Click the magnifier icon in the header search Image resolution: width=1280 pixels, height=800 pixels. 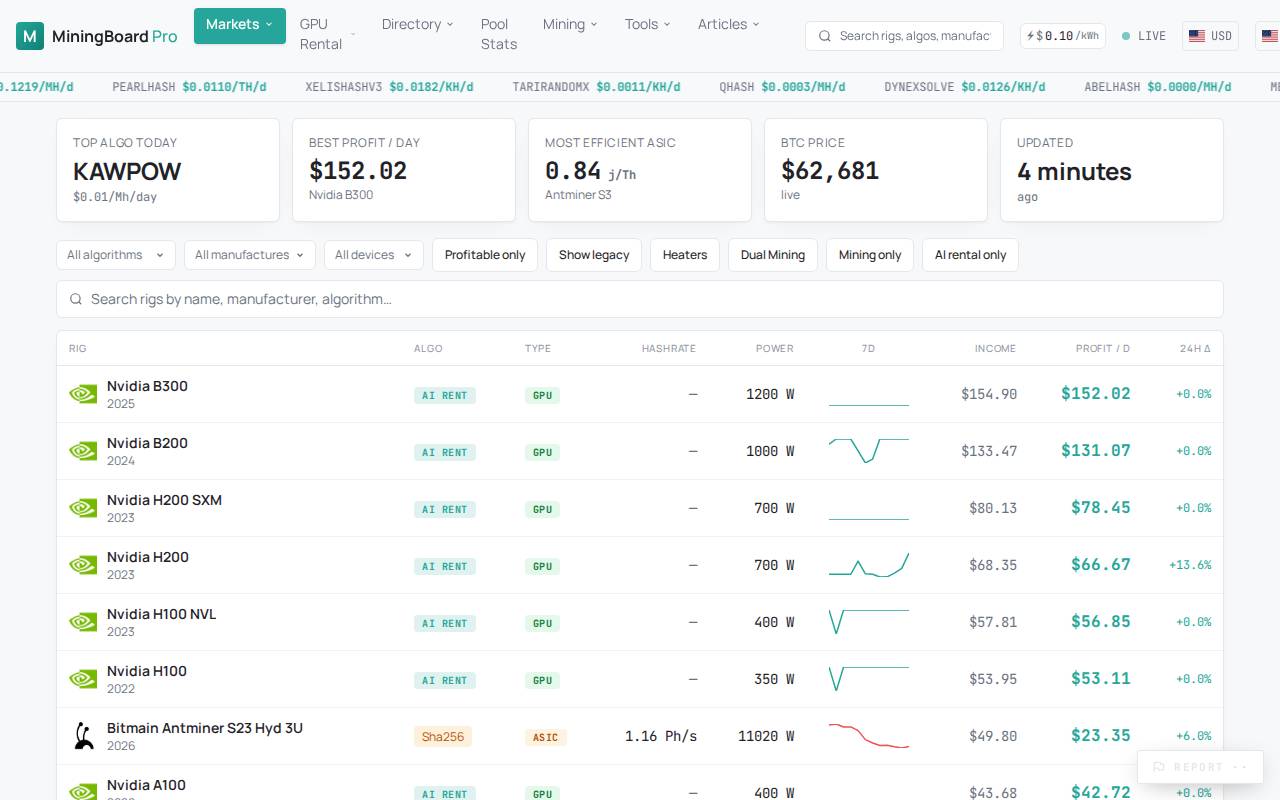(825, 36)
